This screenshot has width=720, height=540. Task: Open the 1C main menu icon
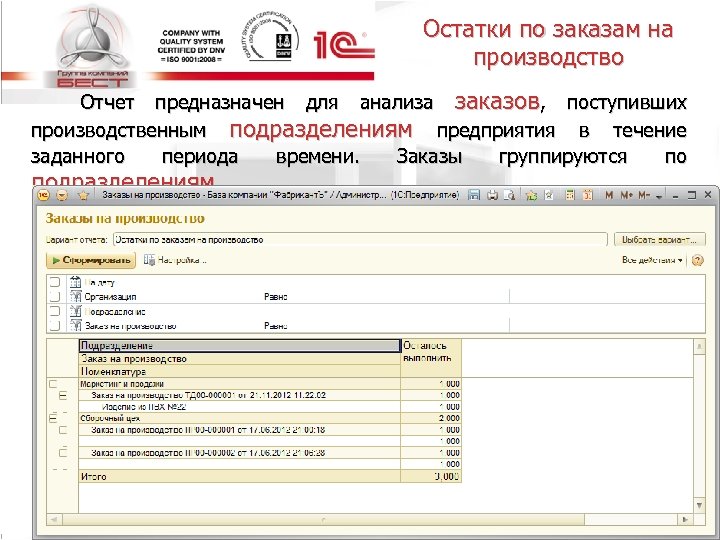click(x=44, y=196)
